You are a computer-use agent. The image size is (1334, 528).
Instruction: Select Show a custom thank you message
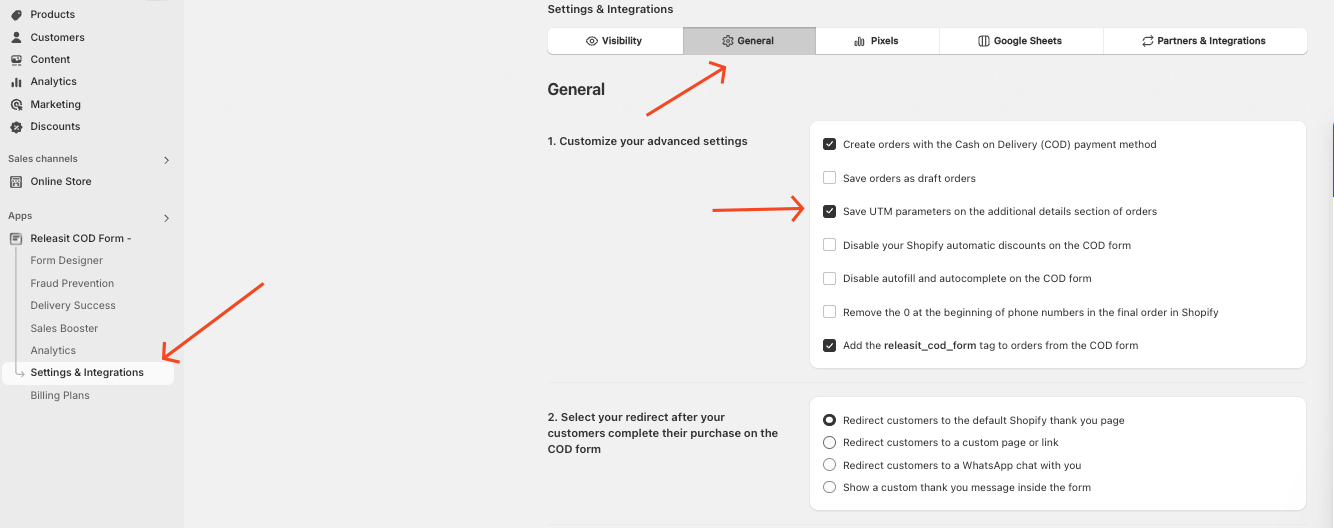829,487
